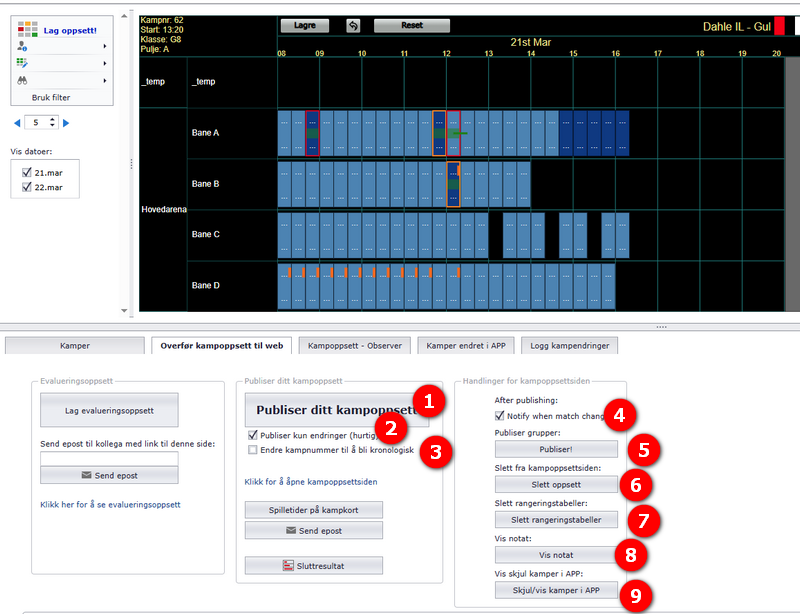
Task: Click Send epost under Evalueringsoppsett
Action: tap(109, 475)
